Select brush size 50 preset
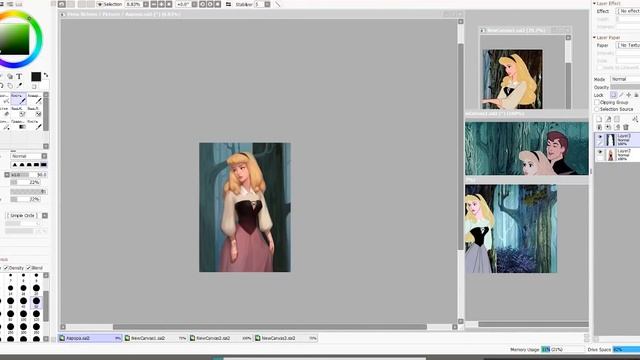Screen dimensions: 640x360 36,302
